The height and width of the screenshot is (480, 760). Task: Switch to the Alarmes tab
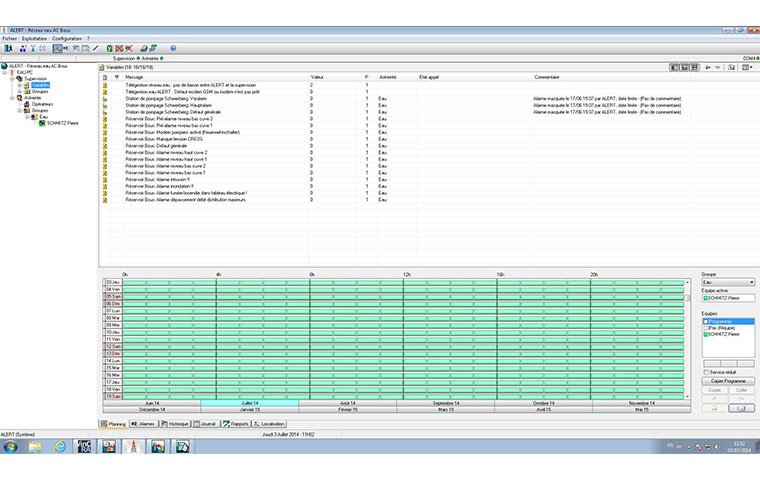click(x=143, y=424)
